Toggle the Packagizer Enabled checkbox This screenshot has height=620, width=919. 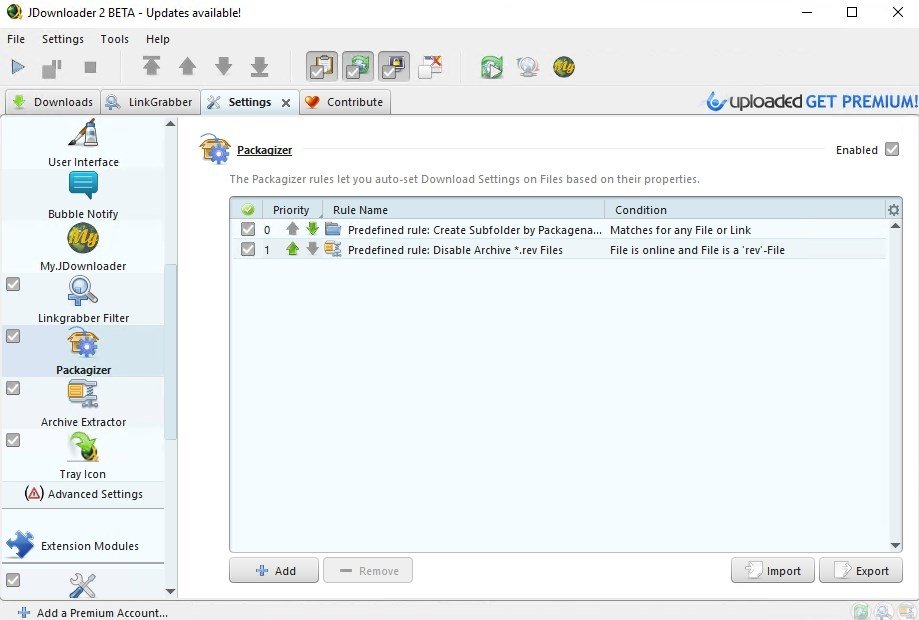892,149
